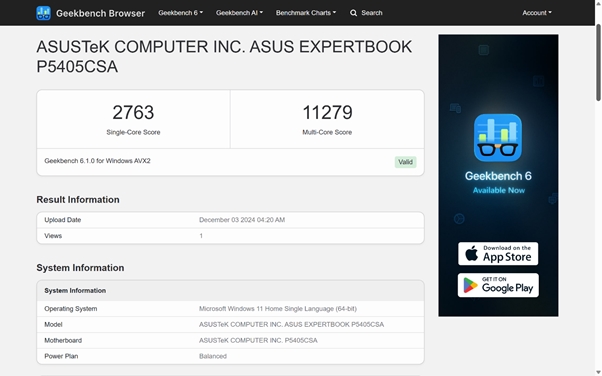Click the Multi-Core Score label
This screenshot has height=376, width=602.
point(327,132)
